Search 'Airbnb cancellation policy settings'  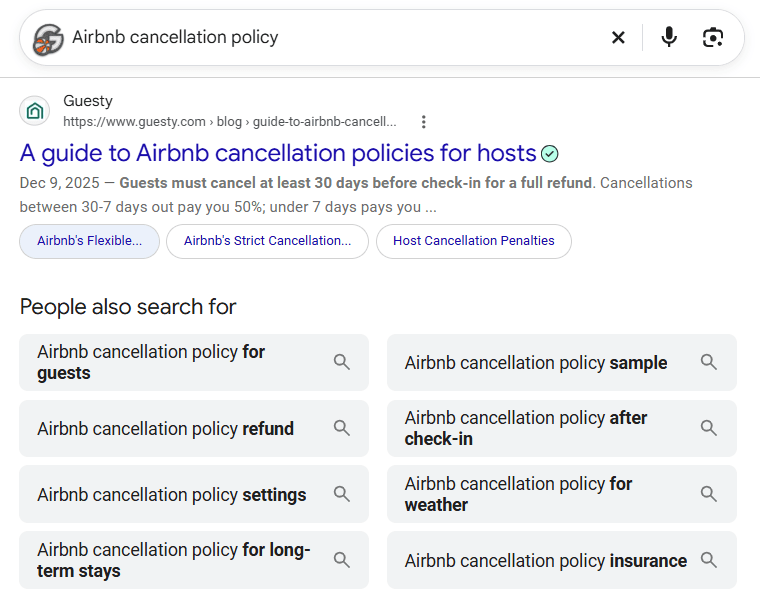coord(194,494)
